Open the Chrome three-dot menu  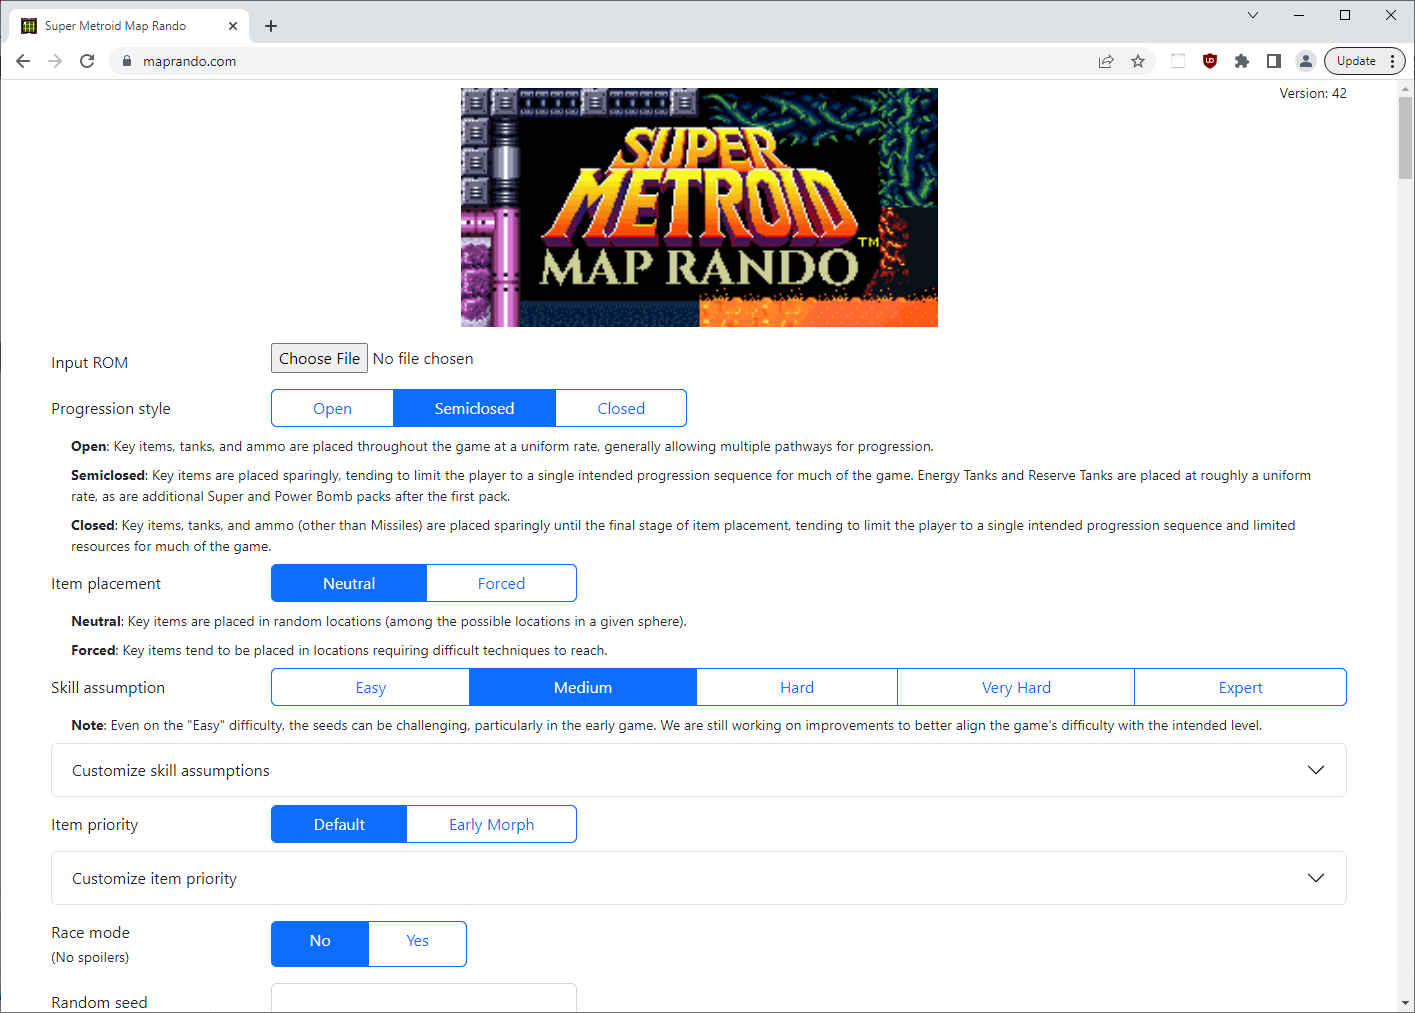tap(1392, 61)
